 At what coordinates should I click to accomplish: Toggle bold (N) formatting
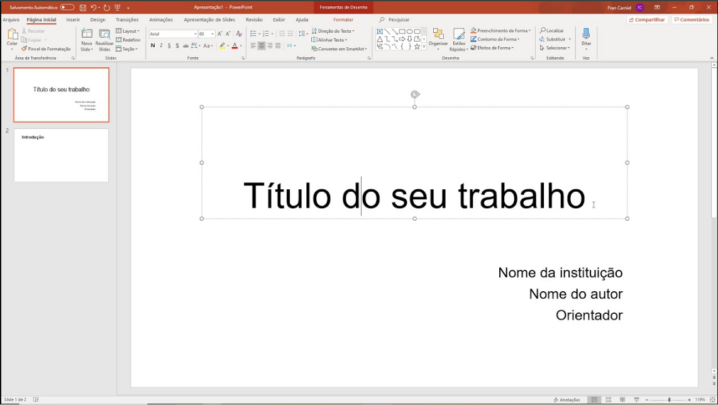pos(153,46)
